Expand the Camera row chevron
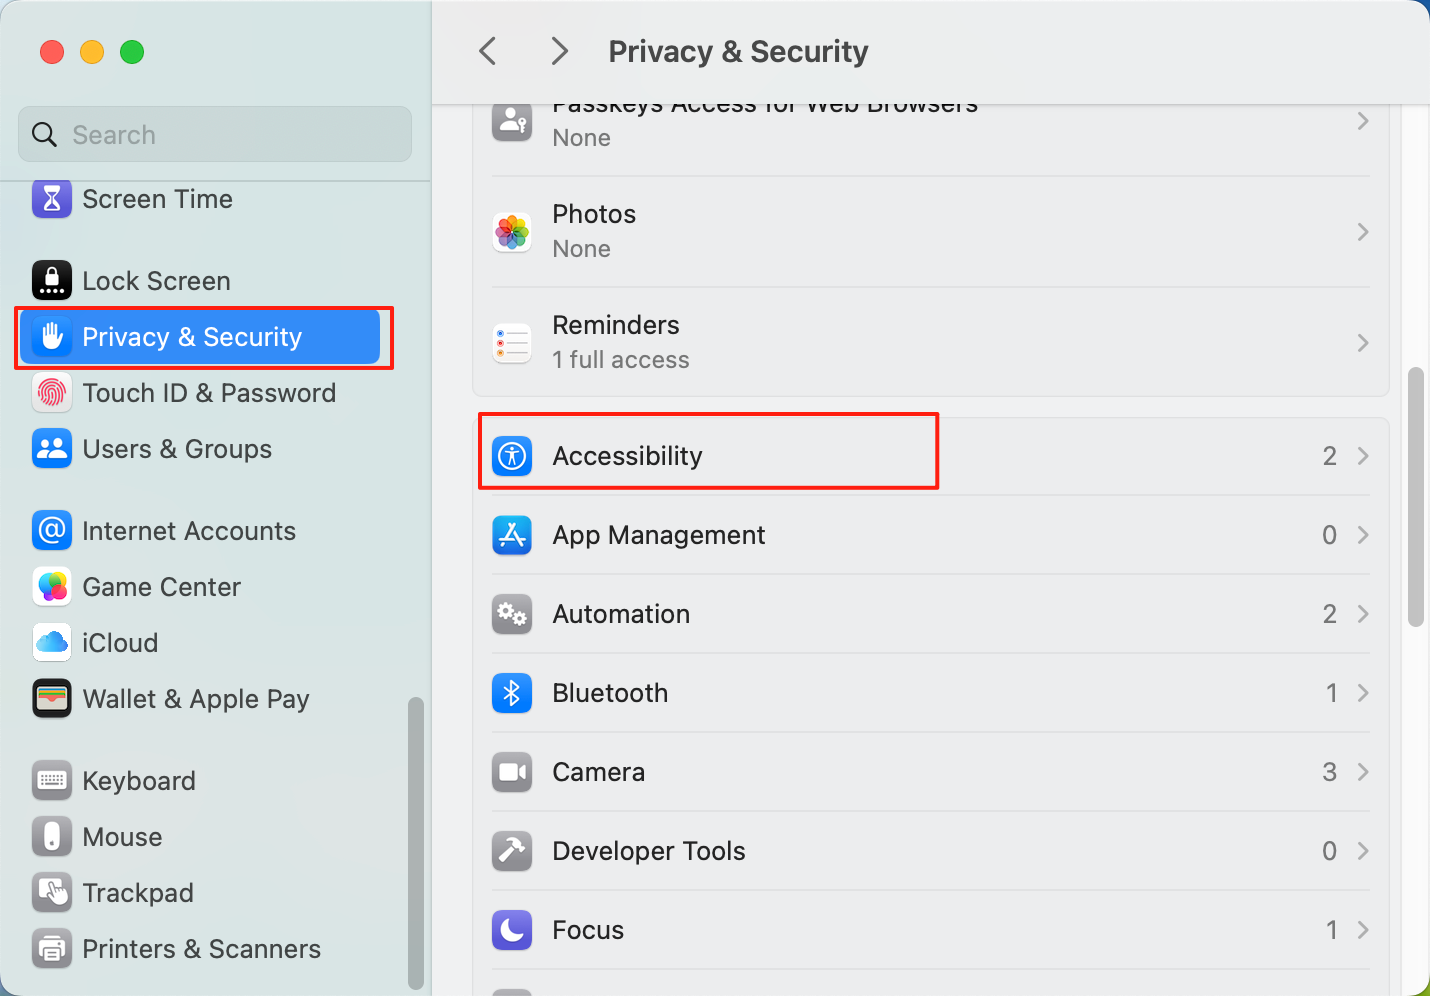Image resolution: width=1430 pixels, height=996 pixels. click(x=1363, y=772)
